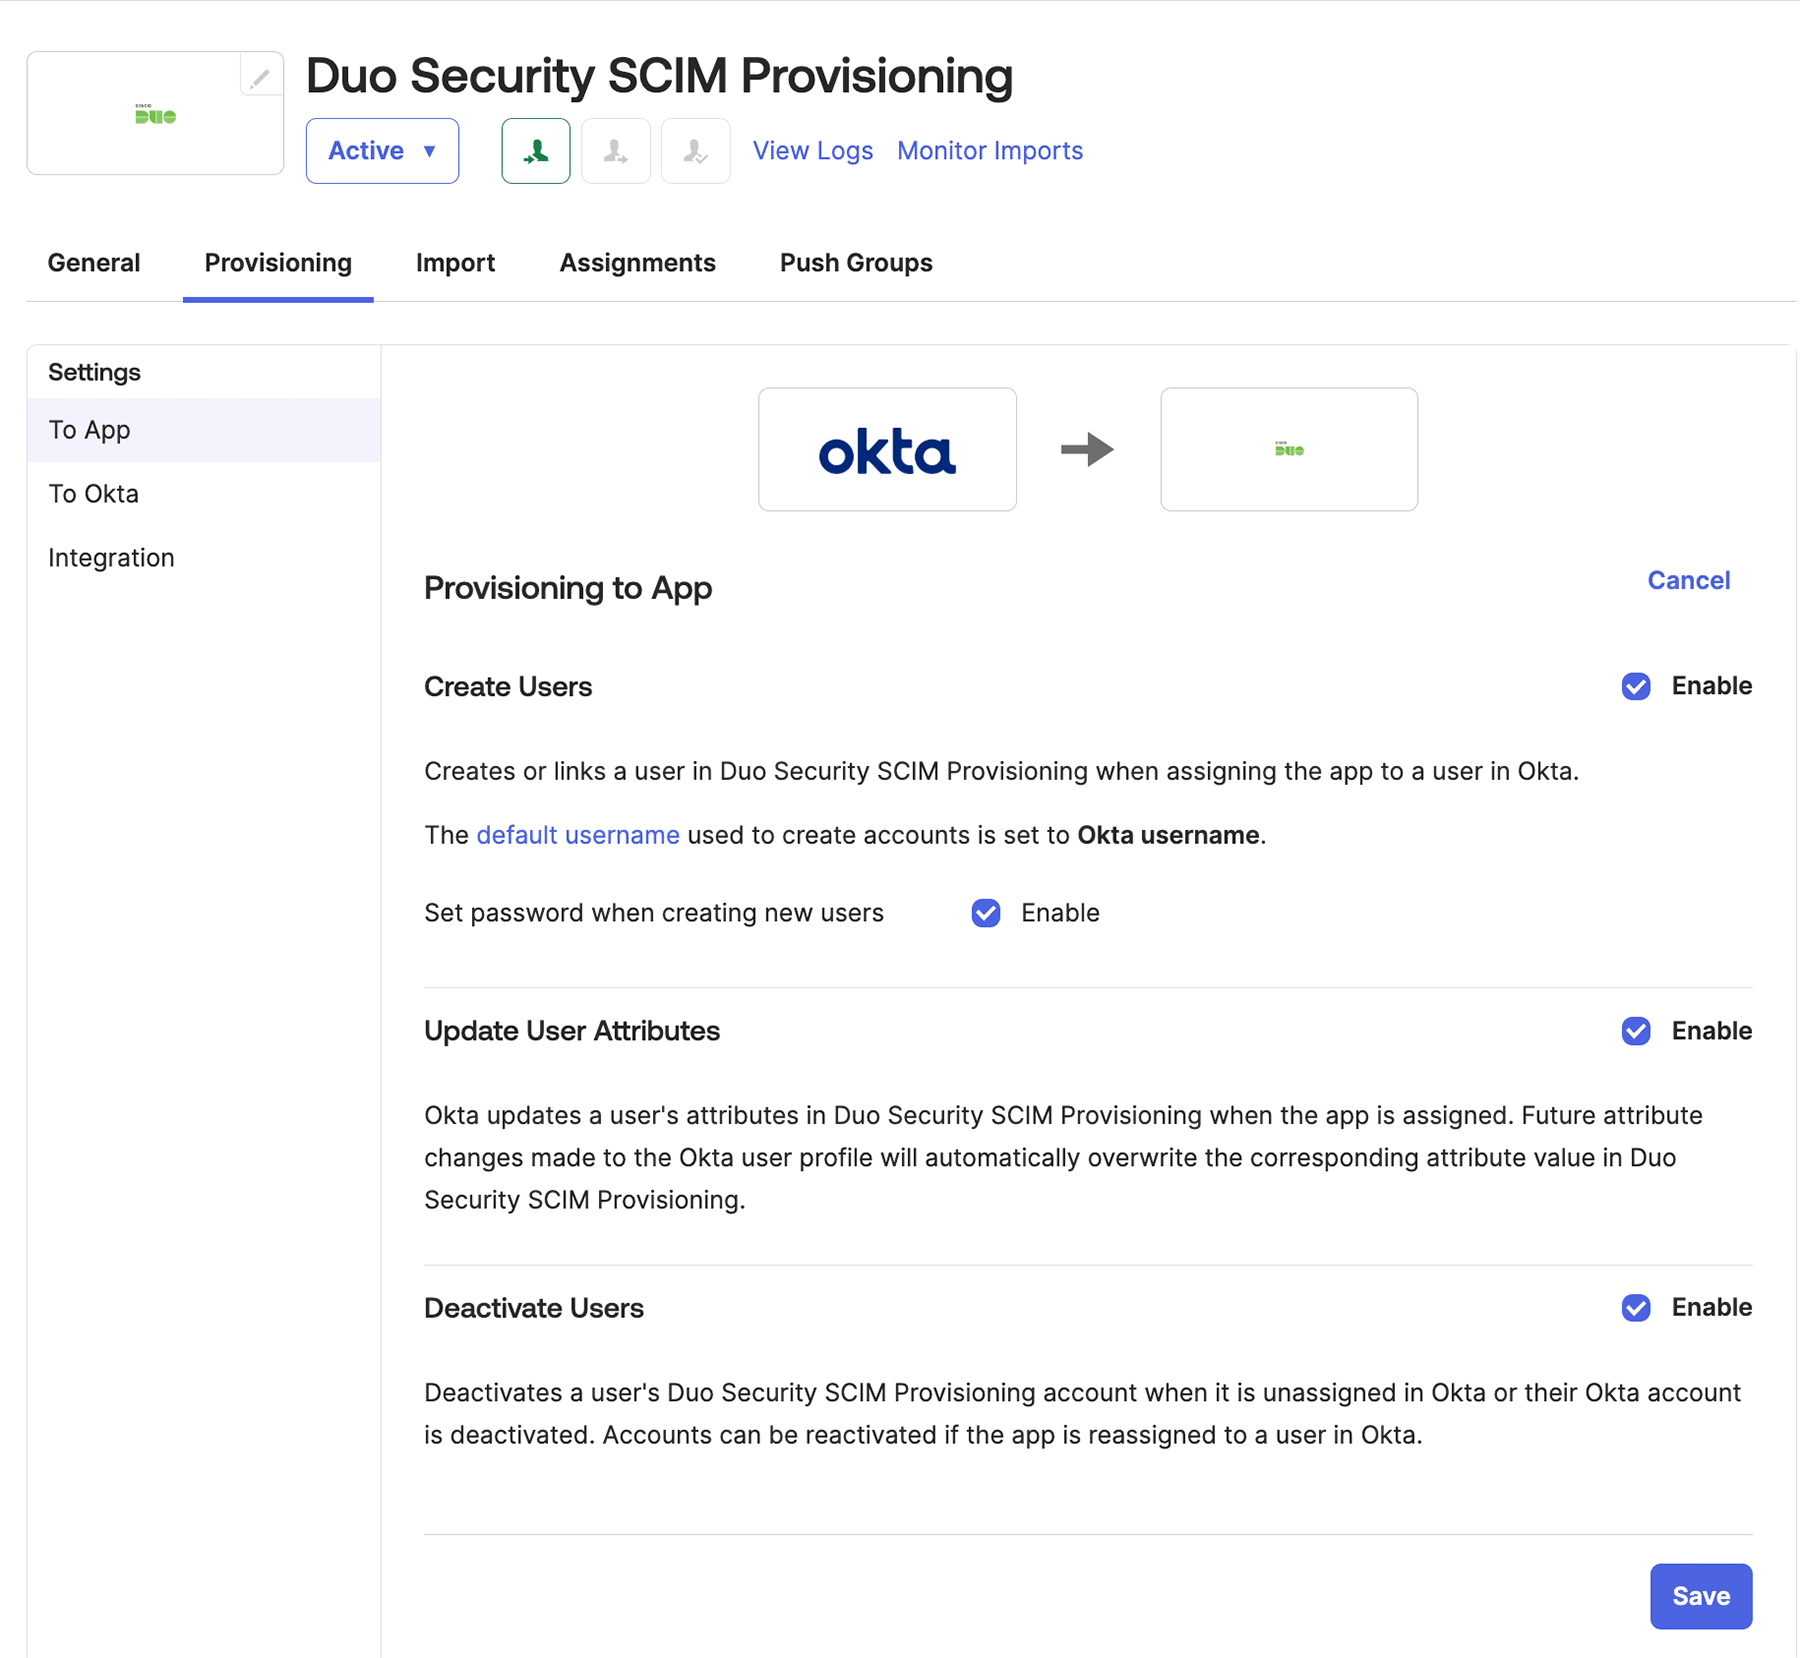
Task: Click the default username link
Action: (x=576, y=835)
